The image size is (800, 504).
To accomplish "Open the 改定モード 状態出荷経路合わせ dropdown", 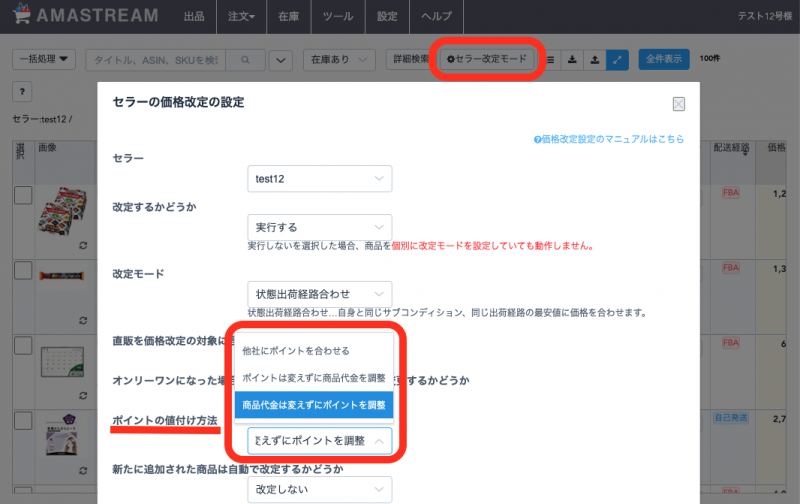I will [320, 294].
